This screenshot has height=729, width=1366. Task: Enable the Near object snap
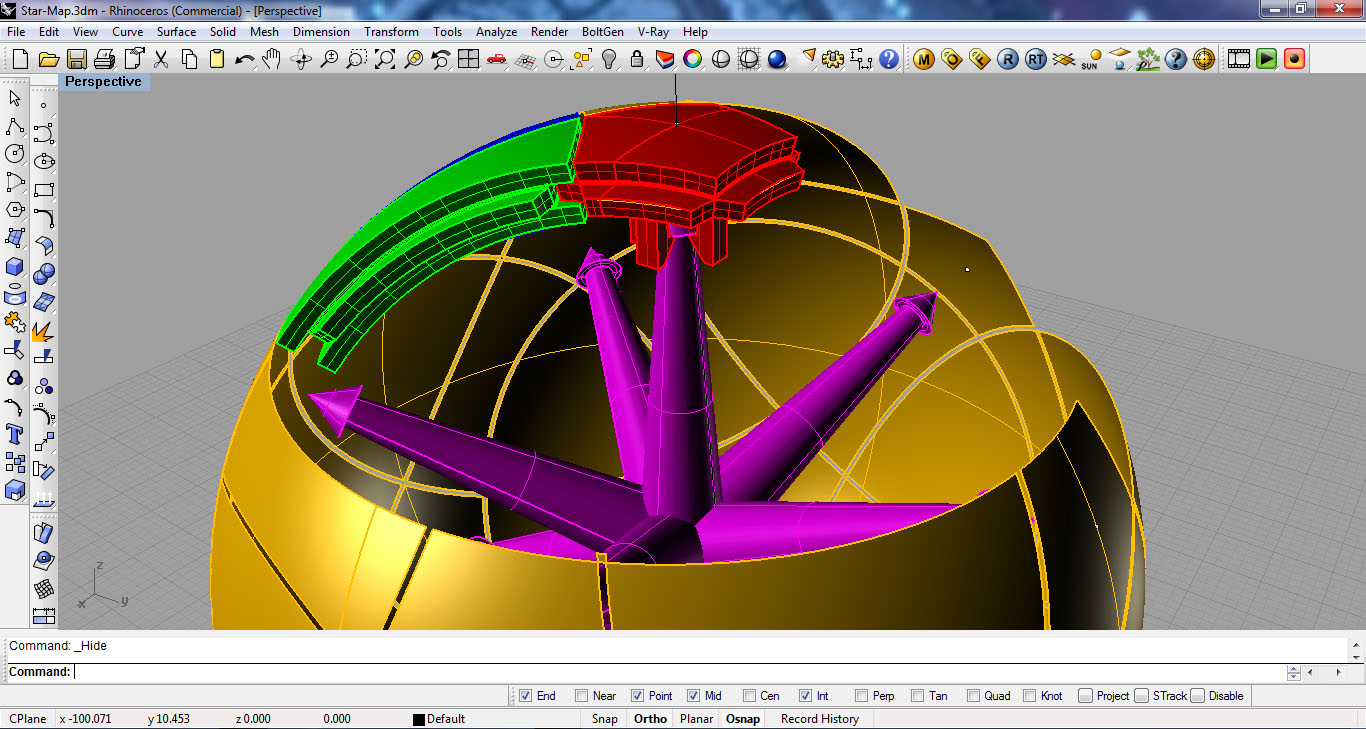click(581, 696)
